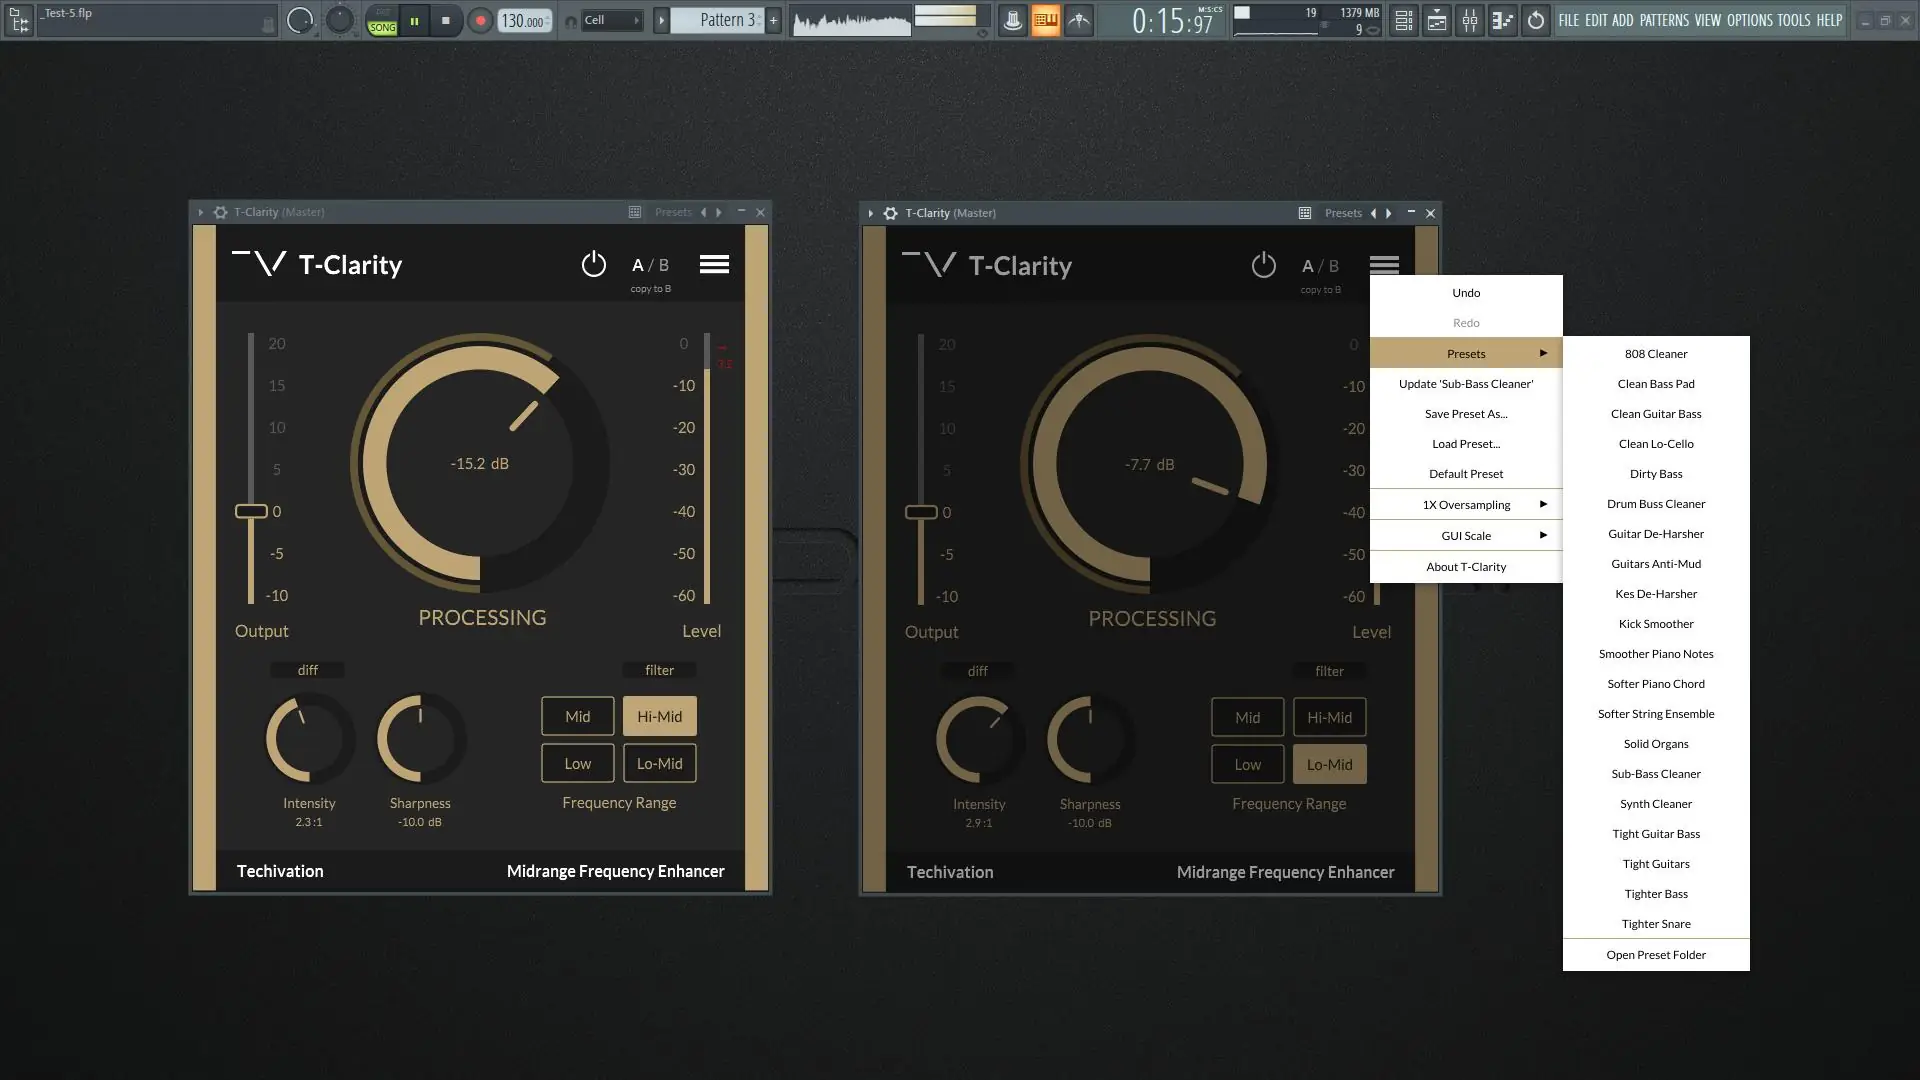Click Open Preset Folder
The height and width of the screenshot is (1080, 1920).
pos(1656,955)
